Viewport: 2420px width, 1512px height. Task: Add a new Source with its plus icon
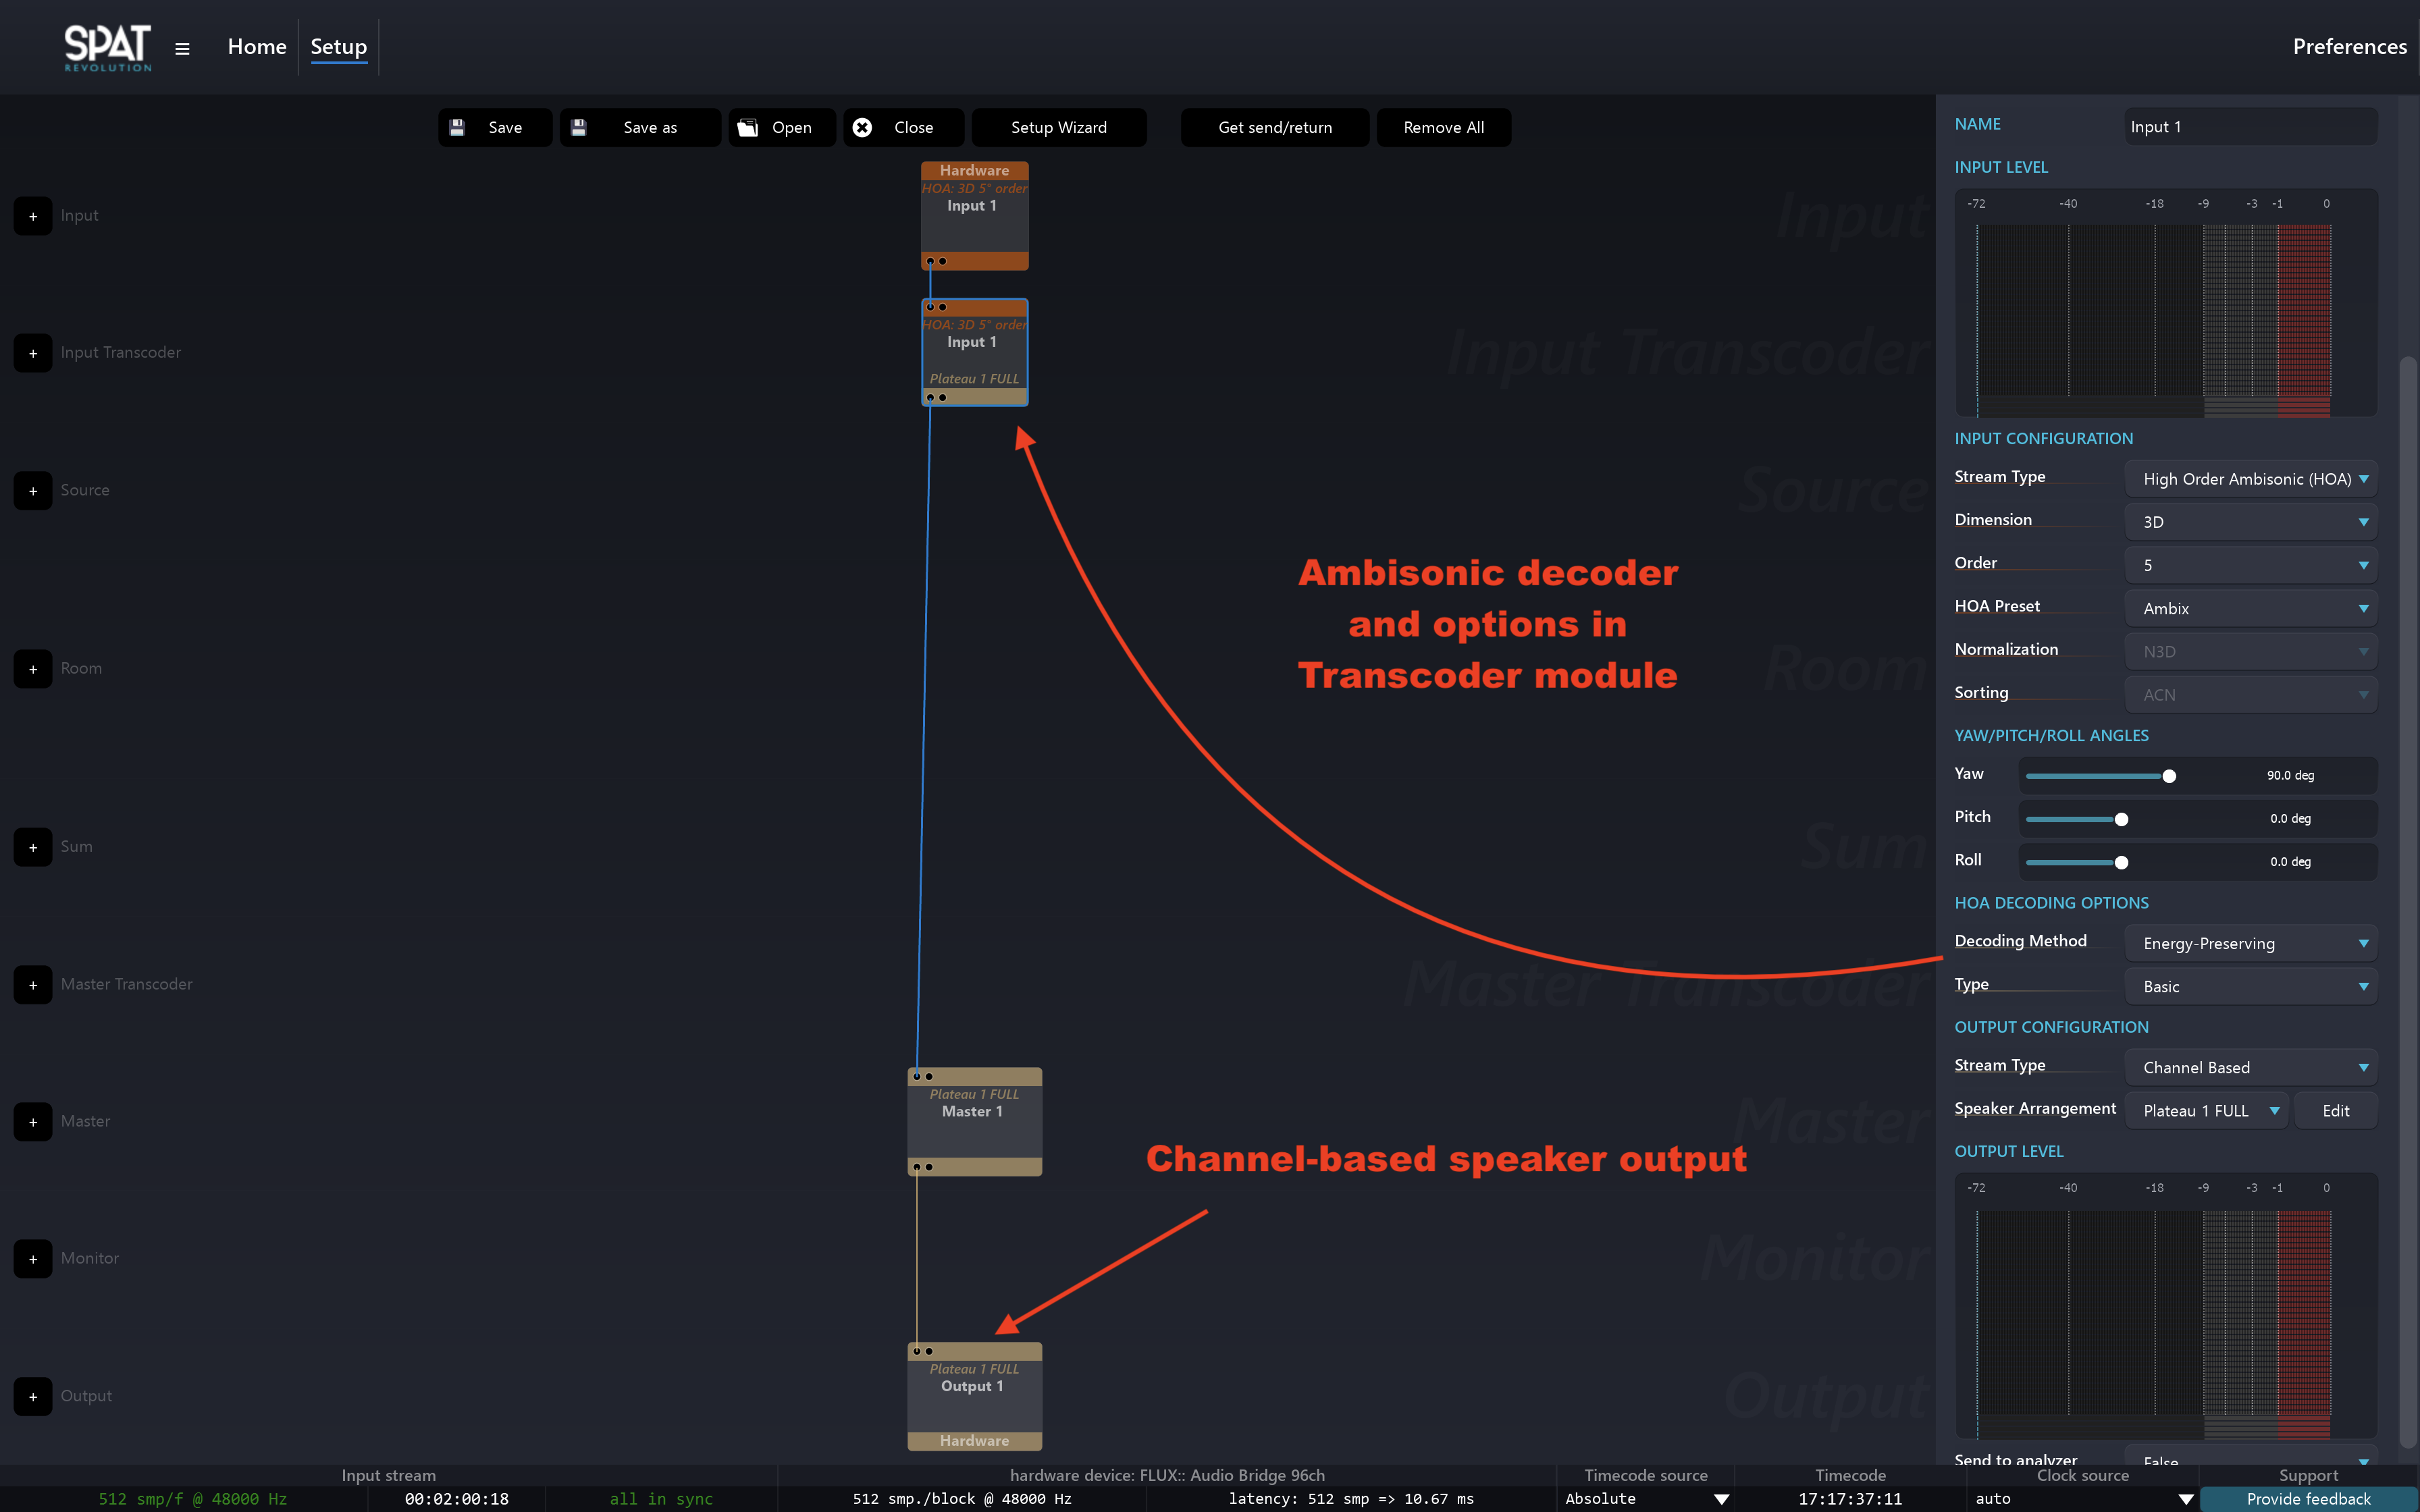pos(33,491)
